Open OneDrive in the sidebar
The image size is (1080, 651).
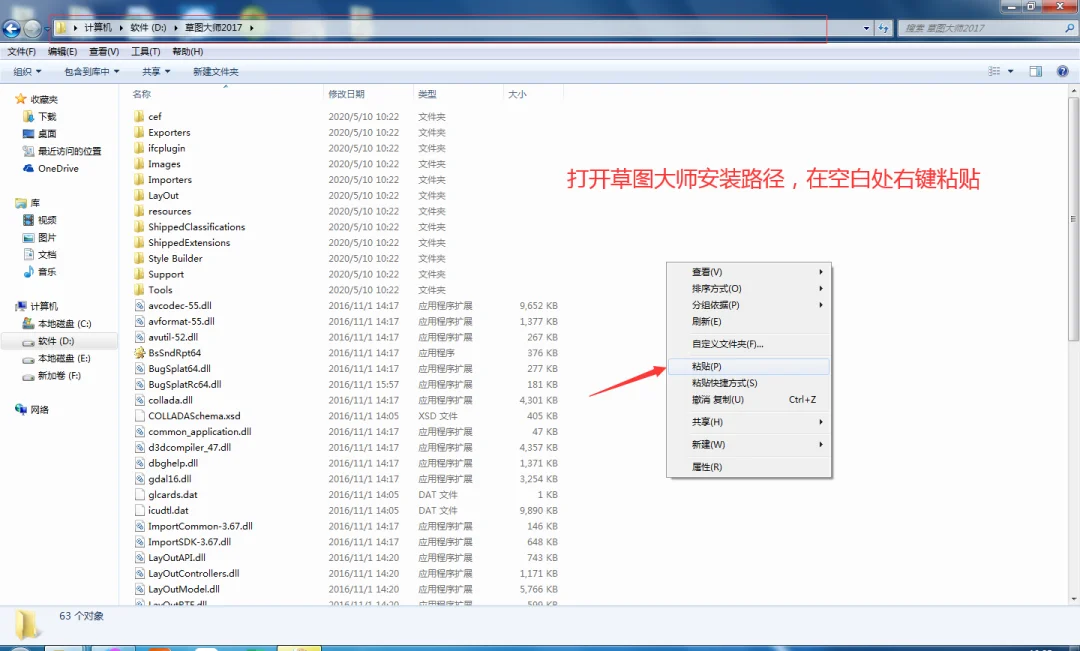click(51, 168)
